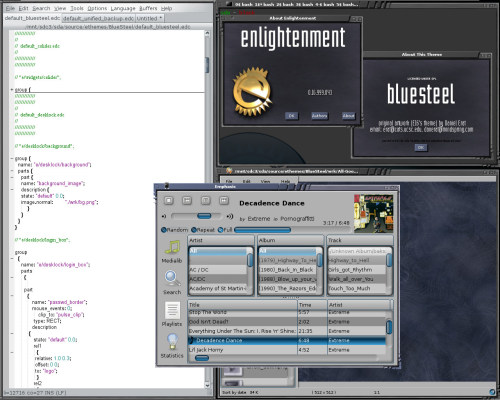The height and width of the screenshot is (400, 500).
Task: Click the low-volume speaker icon in Emphasis
Action: [164, 216]
